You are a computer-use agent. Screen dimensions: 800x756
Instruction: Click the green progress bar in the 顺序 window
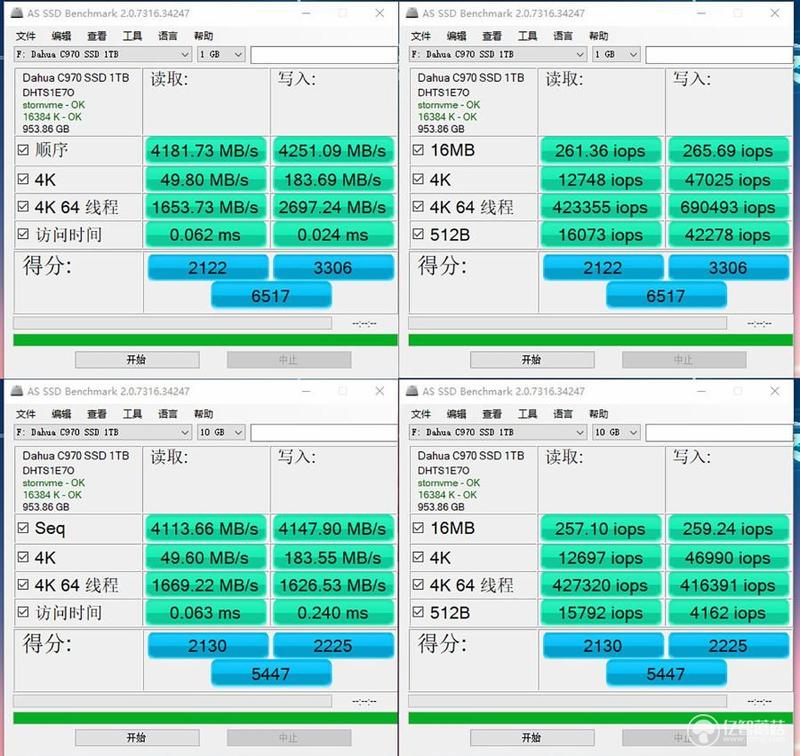coord(205,340)
